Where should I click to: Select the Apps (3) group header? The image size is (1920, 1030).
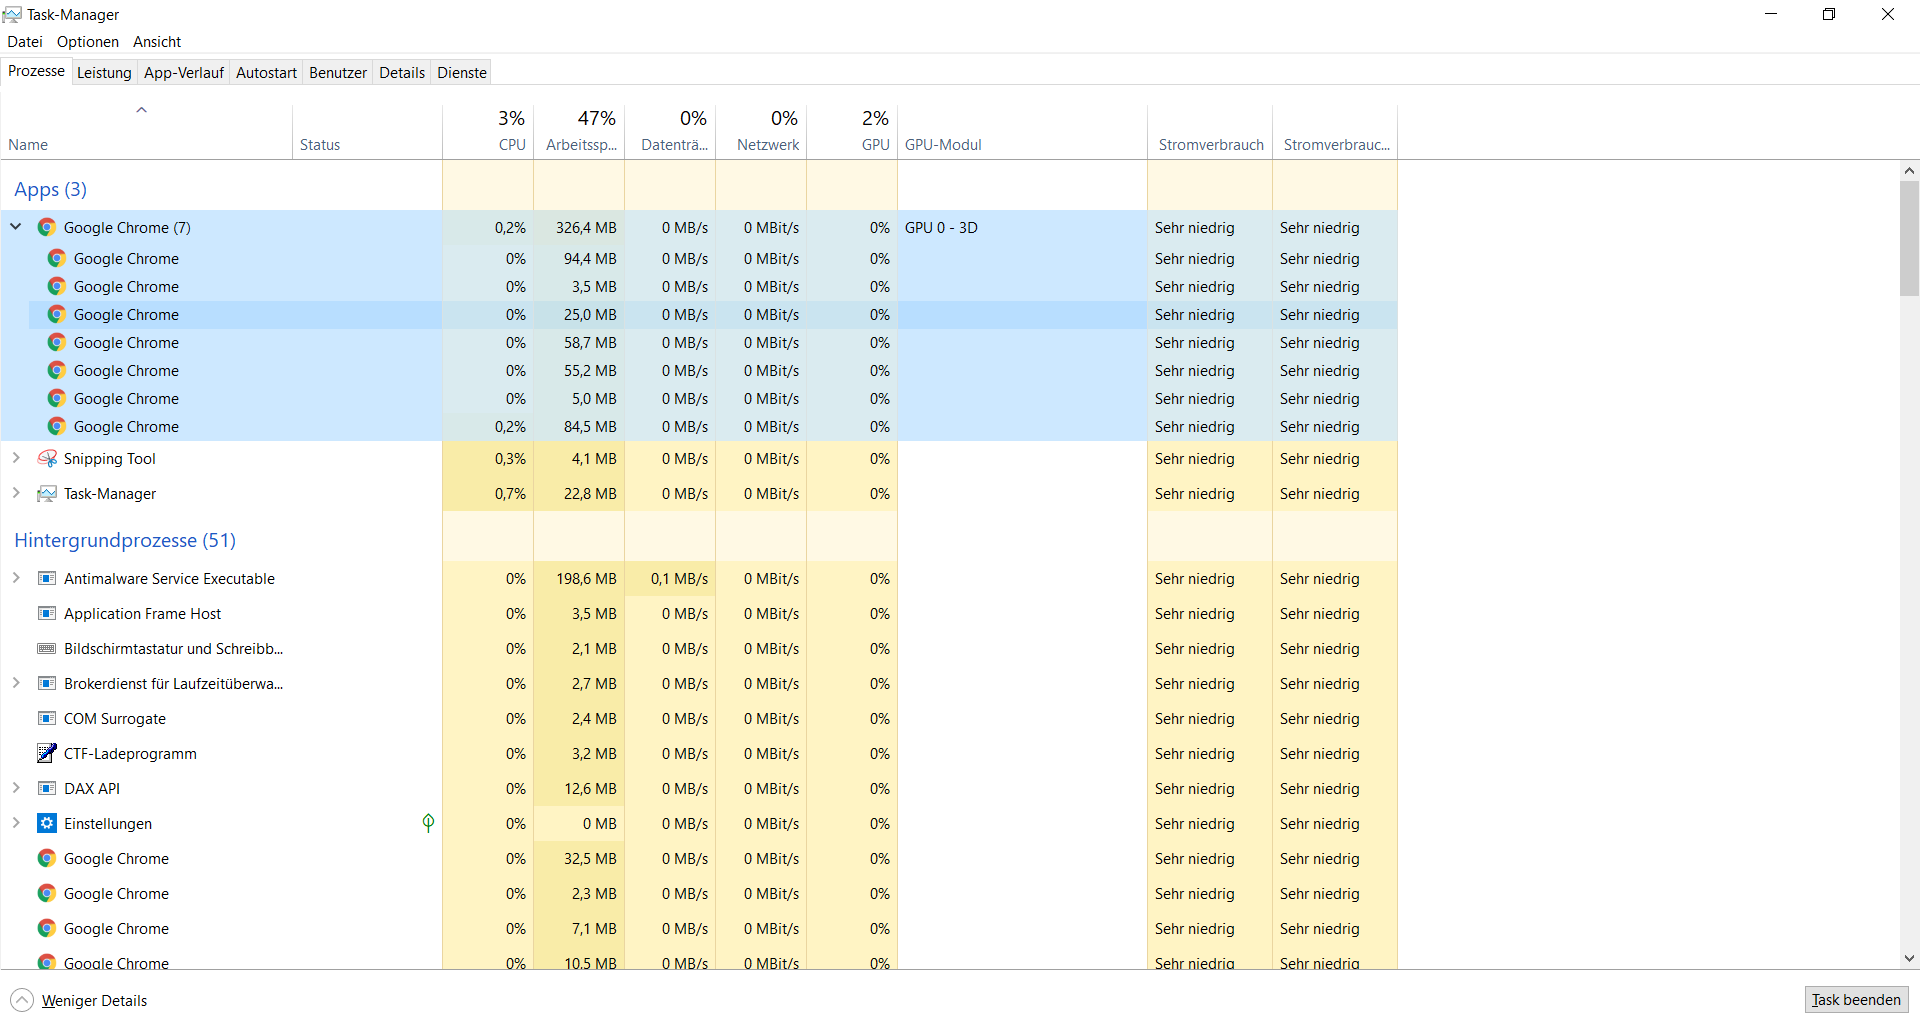pyautogui.click(x=50, y=189)
